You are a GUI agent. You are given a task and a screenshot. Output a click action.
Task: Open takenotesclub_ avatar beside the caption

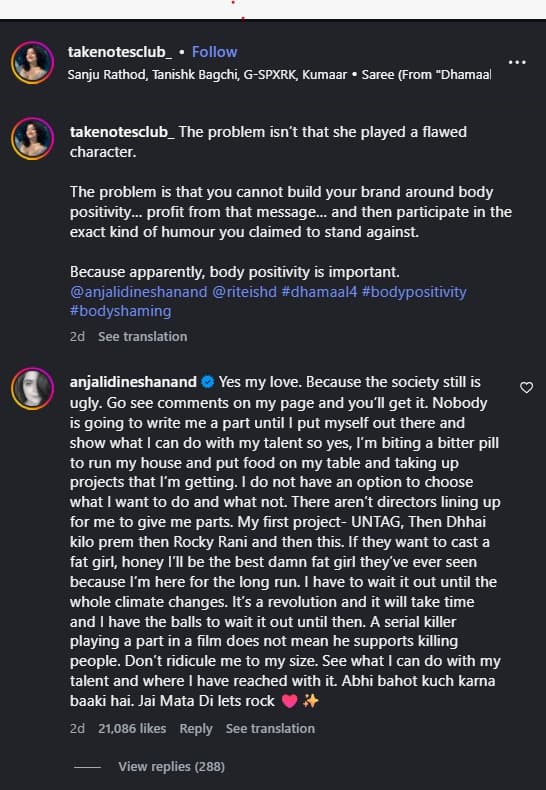tap(32, 139)
